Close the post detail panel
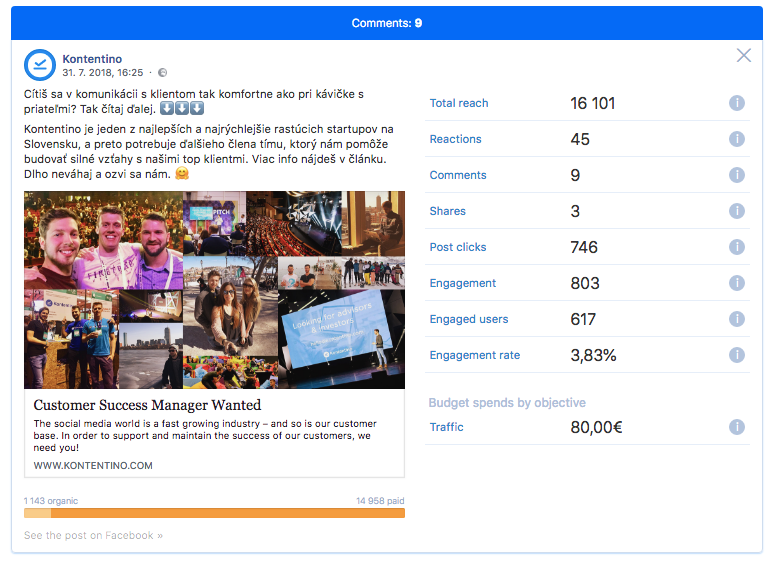This screenshot has height=562, width=772. [743, 55]
